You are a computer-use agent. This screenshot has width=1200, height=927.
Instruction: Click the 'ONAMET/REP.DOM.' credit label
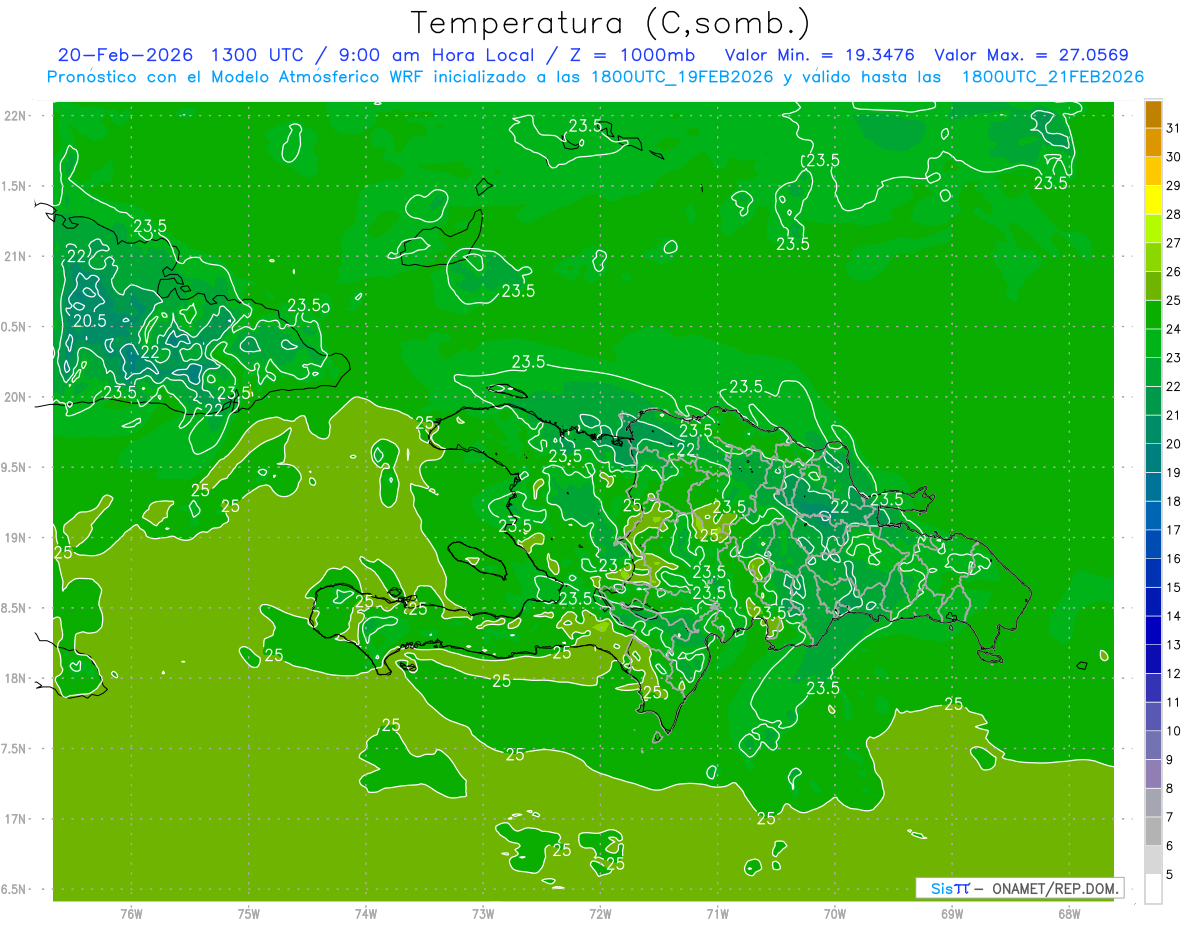click(x=1056, y=888)
